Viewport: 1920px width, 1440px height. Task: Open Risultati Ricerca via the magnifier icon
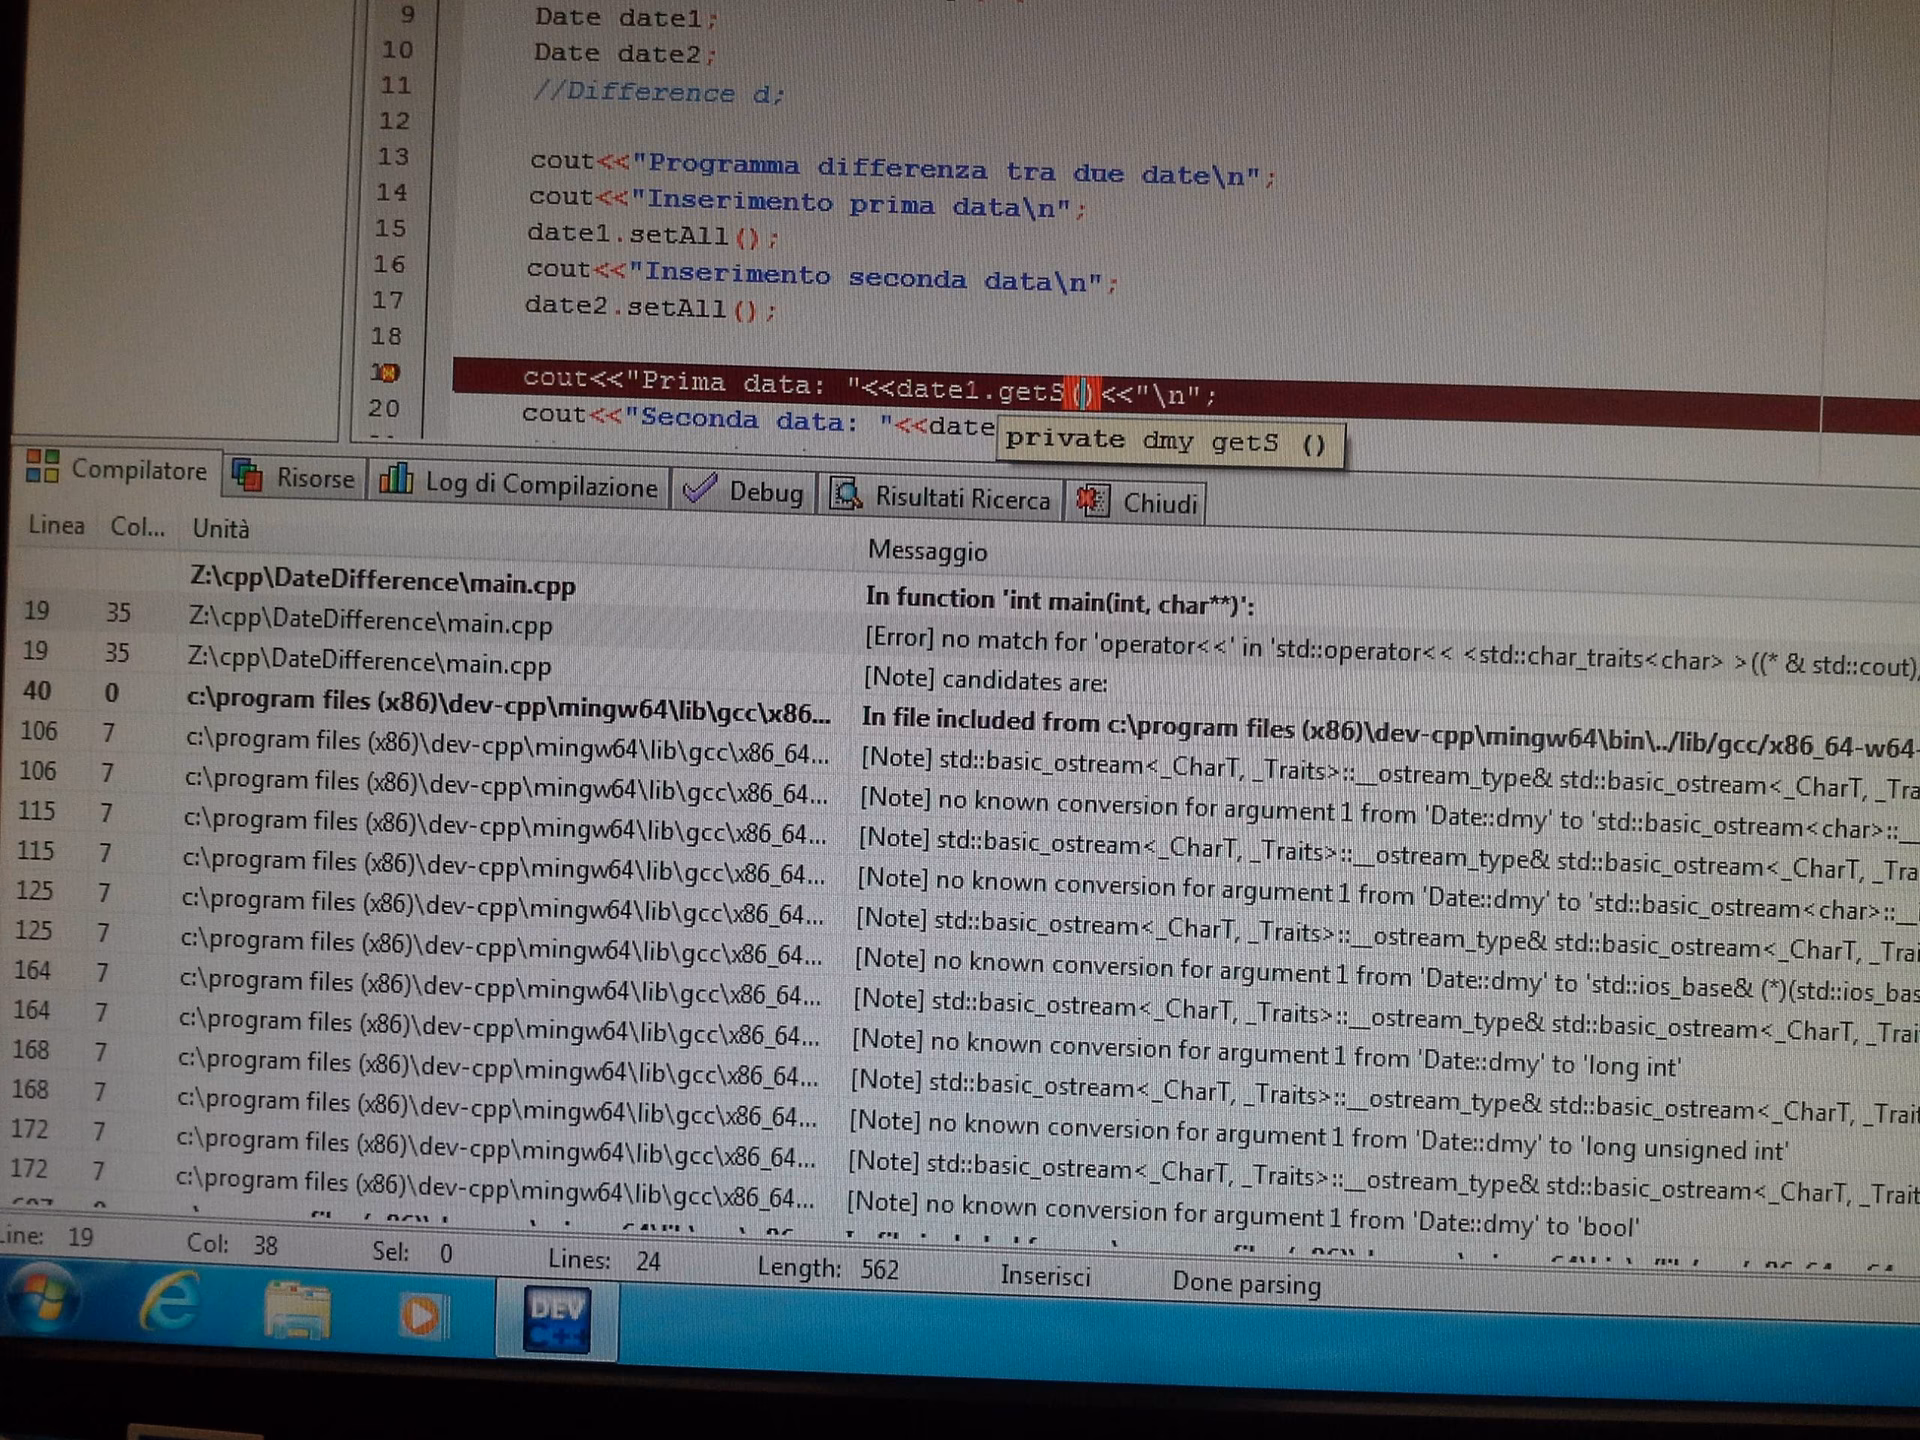coord(846,494)
